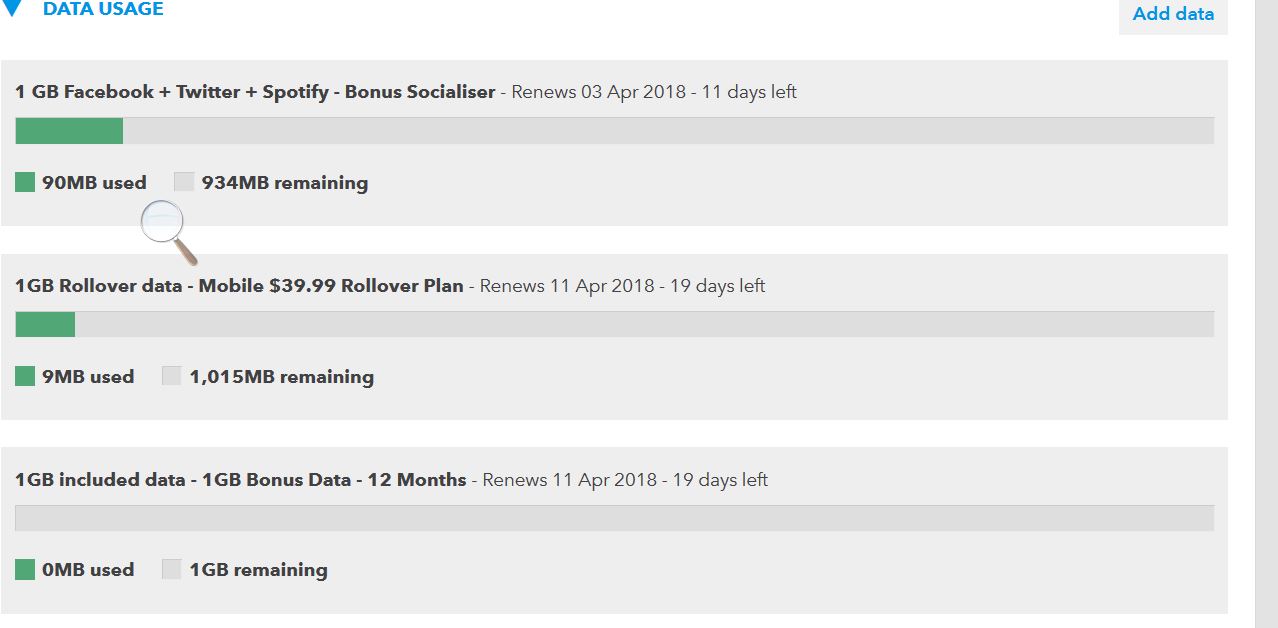Click the magnifying glass icon
The image size is (1278, 628).
point(167,231)
